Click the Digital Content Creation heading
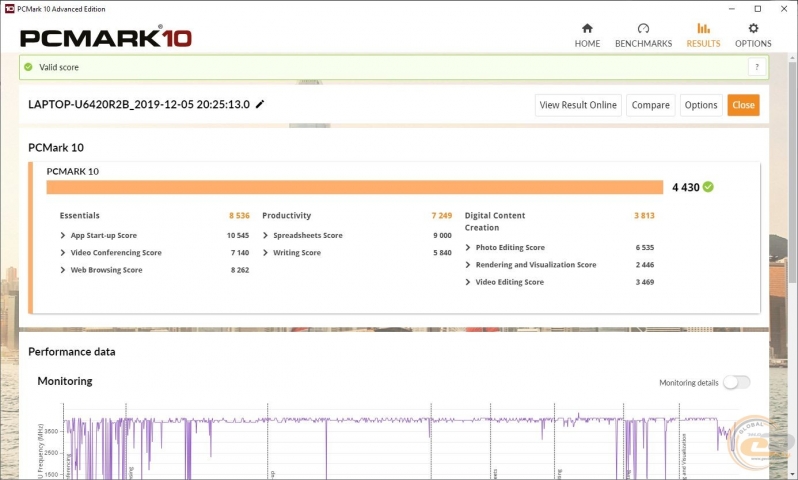Viewport: 798px width, 480px height. coord(495,221)
